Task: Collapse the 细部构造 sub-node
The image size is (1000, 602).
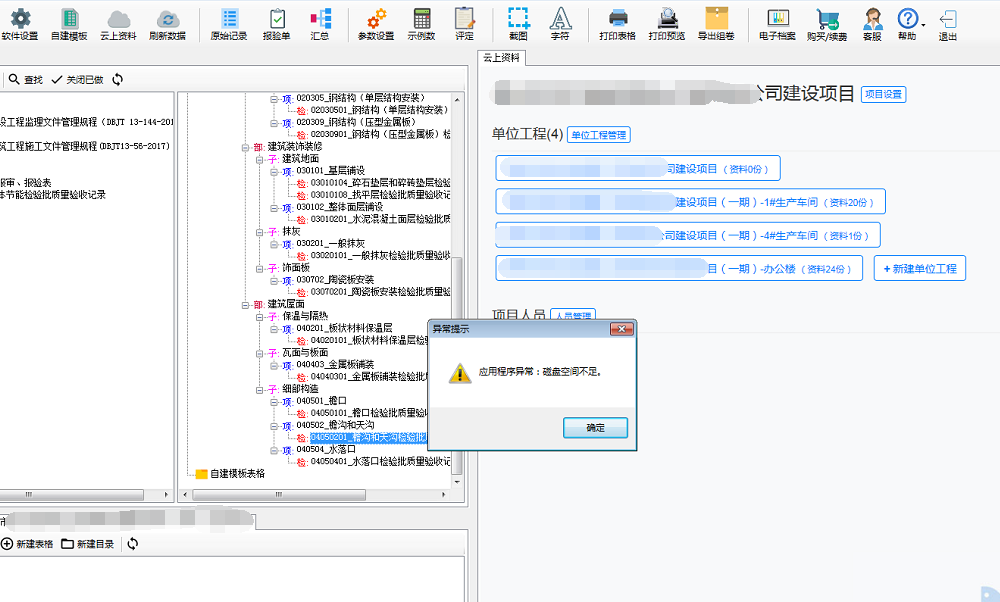Action: pyautogui.click(x=260, y=389)
